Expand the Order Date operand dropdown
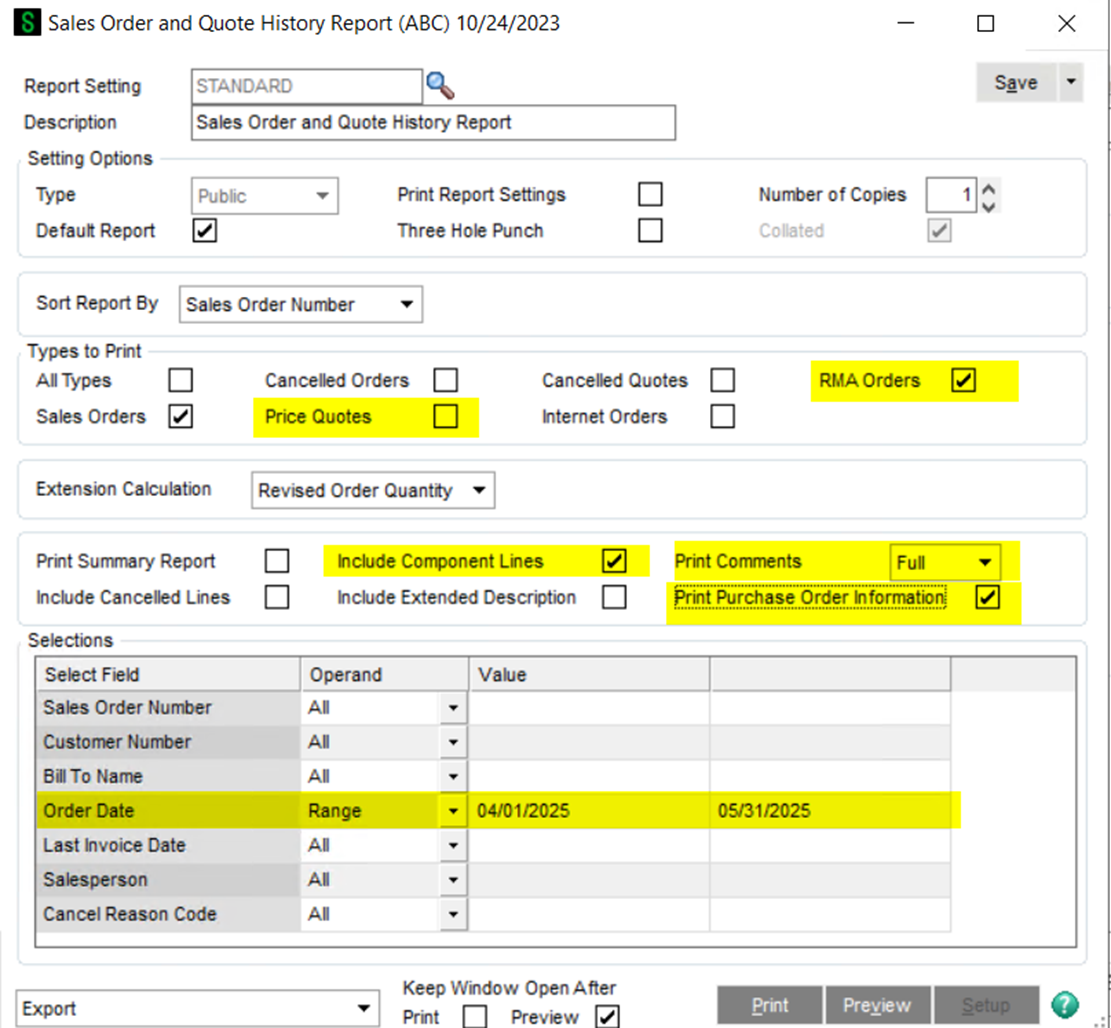The width and height of the screenshot is (1111, 1028). click(454, 811)
